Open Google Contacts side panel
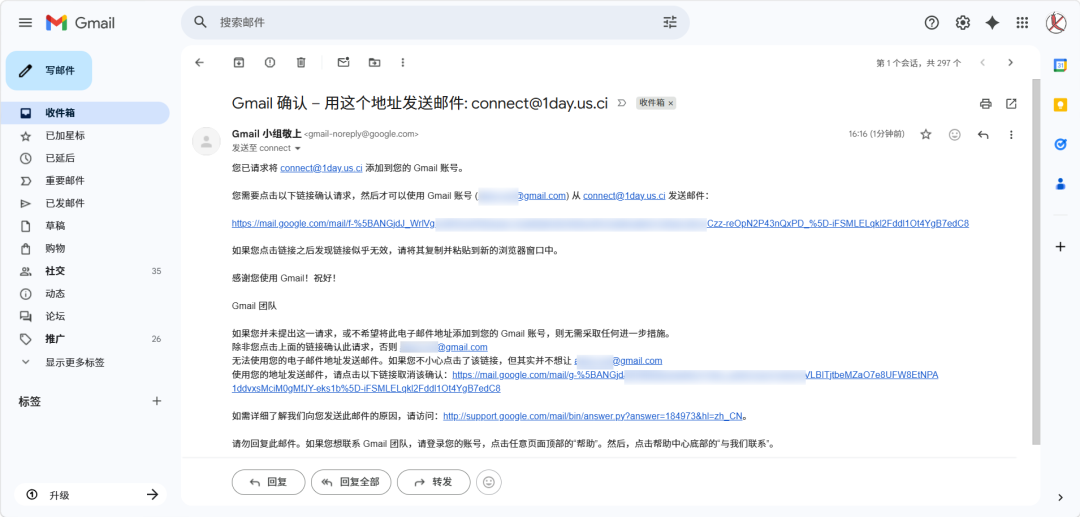Image resolution: width=1080 pixels, height=517 pixels. (1060, 184)
